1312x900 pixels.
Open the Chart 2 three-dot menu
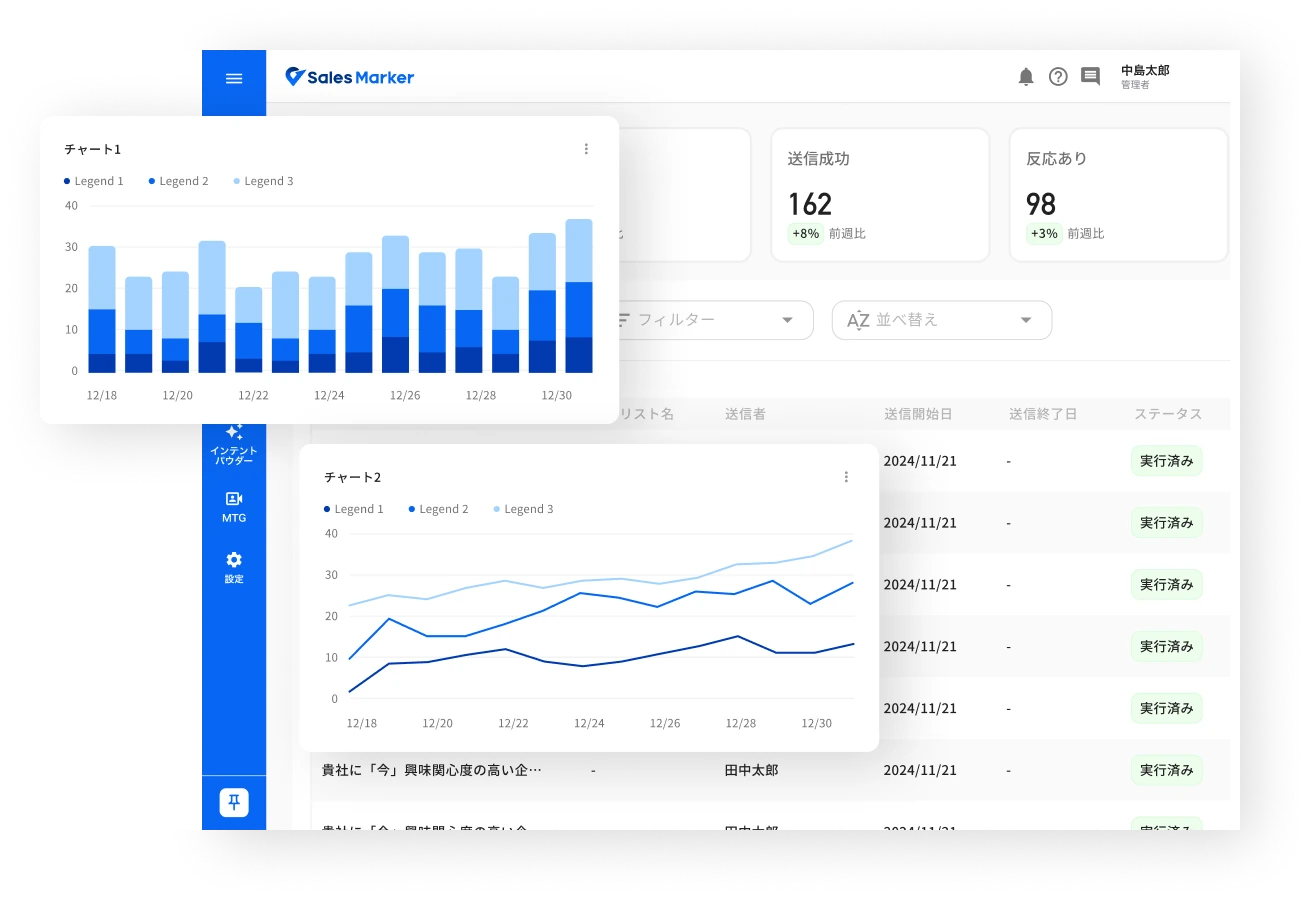point(846,477)
